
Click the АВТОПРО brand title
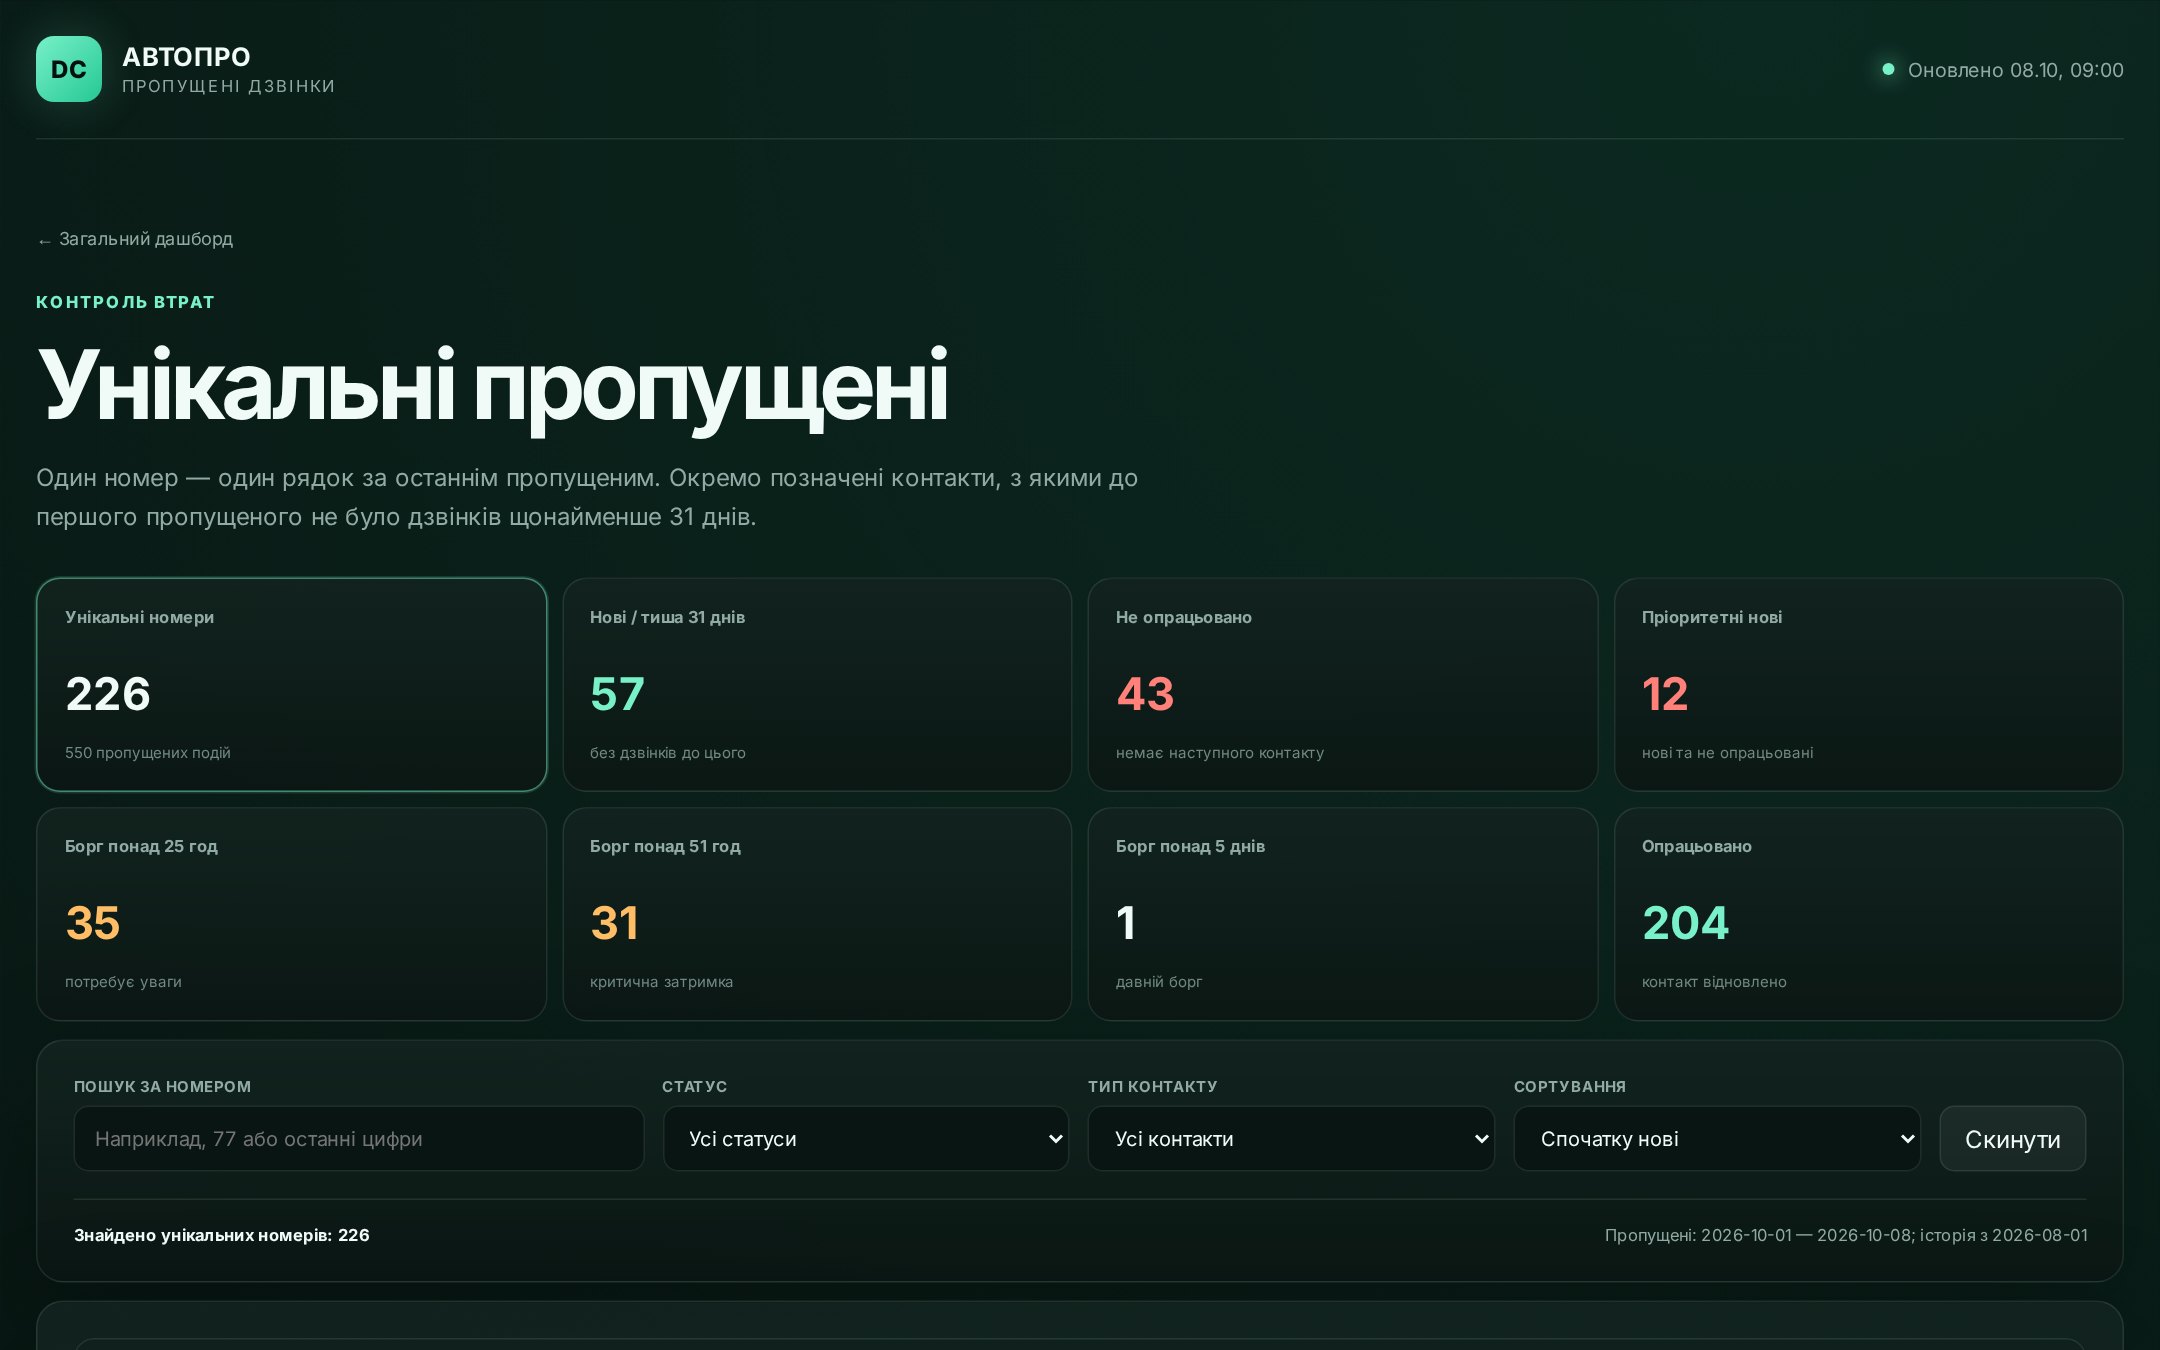(x=186, y=57)
